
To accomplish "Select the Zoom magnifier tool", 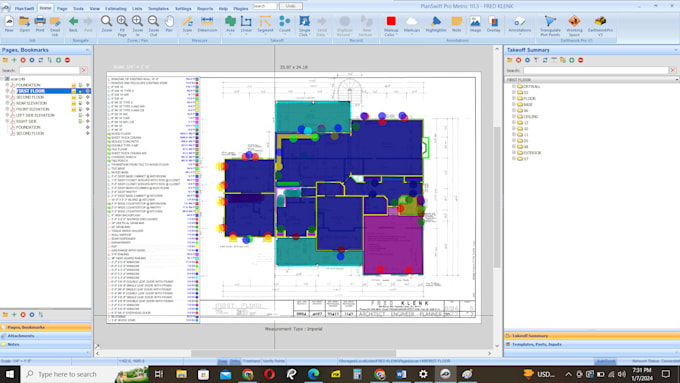I will coord(106,24).
